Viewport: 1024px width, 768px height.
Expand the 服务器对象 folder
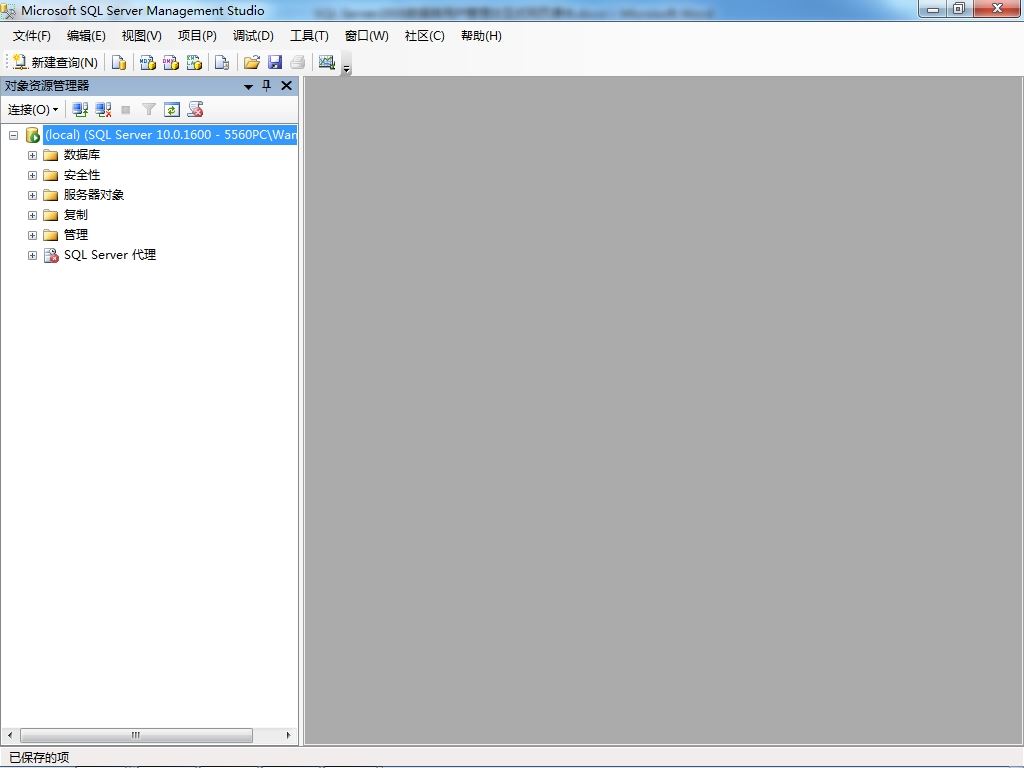pos(32,195)
